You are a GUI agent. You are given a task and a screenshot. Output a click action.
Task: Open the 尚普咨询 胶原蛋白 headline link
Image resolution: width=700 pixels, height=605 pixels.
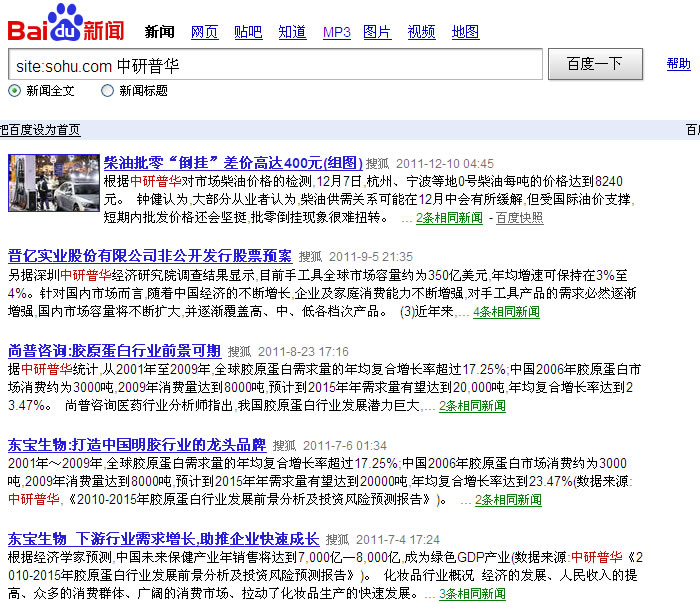[x=114, y=351]
